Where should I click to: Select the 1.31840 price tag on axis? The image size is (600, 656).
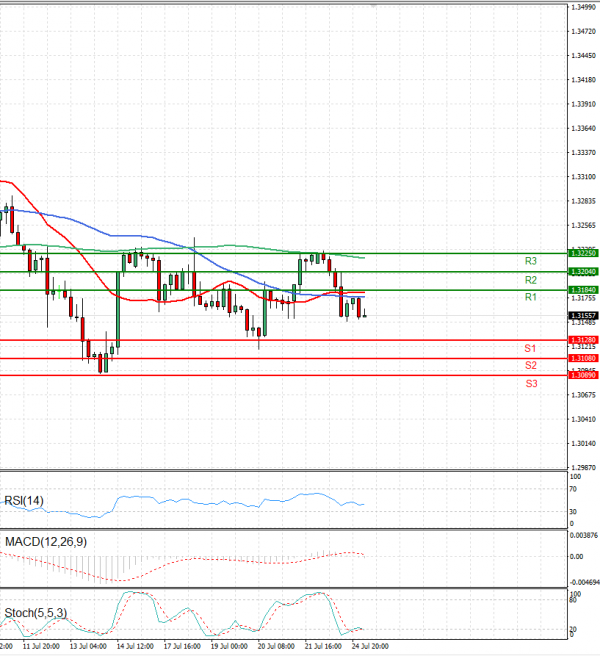coord(584,290)
